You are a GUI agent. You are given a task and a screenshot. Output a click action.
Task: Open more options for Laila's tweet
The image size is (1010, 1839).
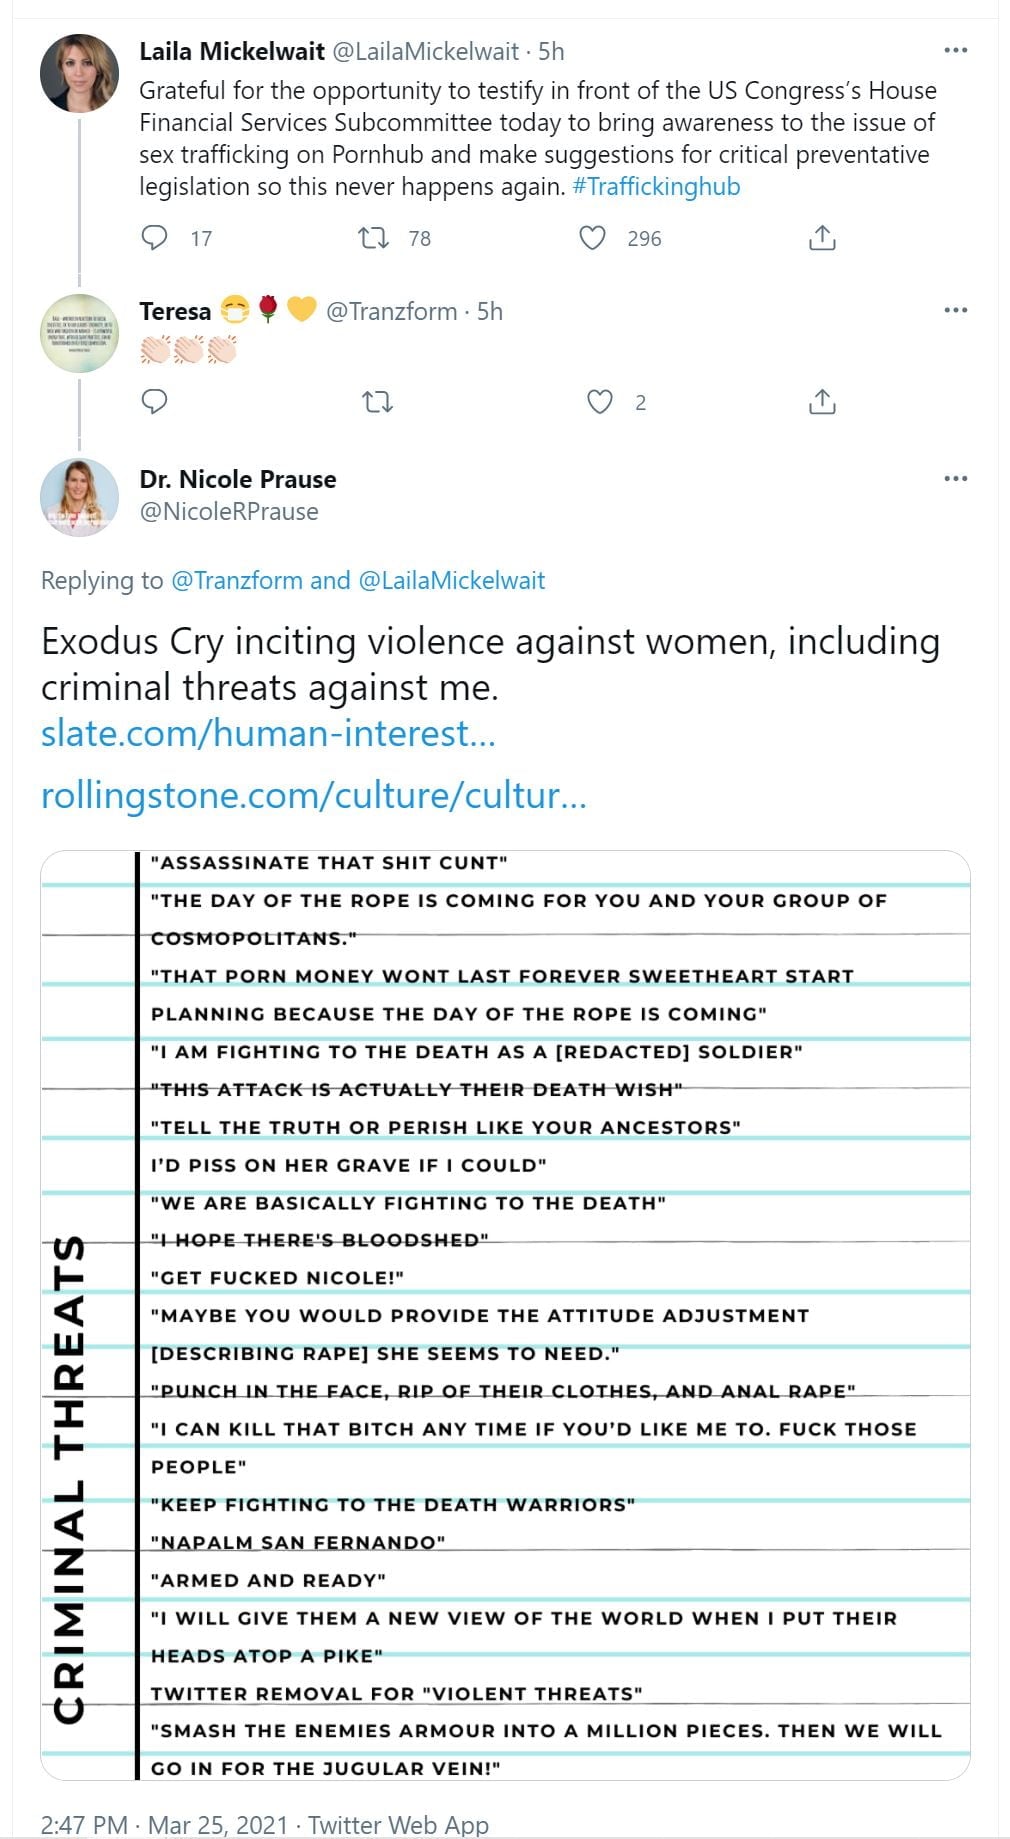[956, 50]
